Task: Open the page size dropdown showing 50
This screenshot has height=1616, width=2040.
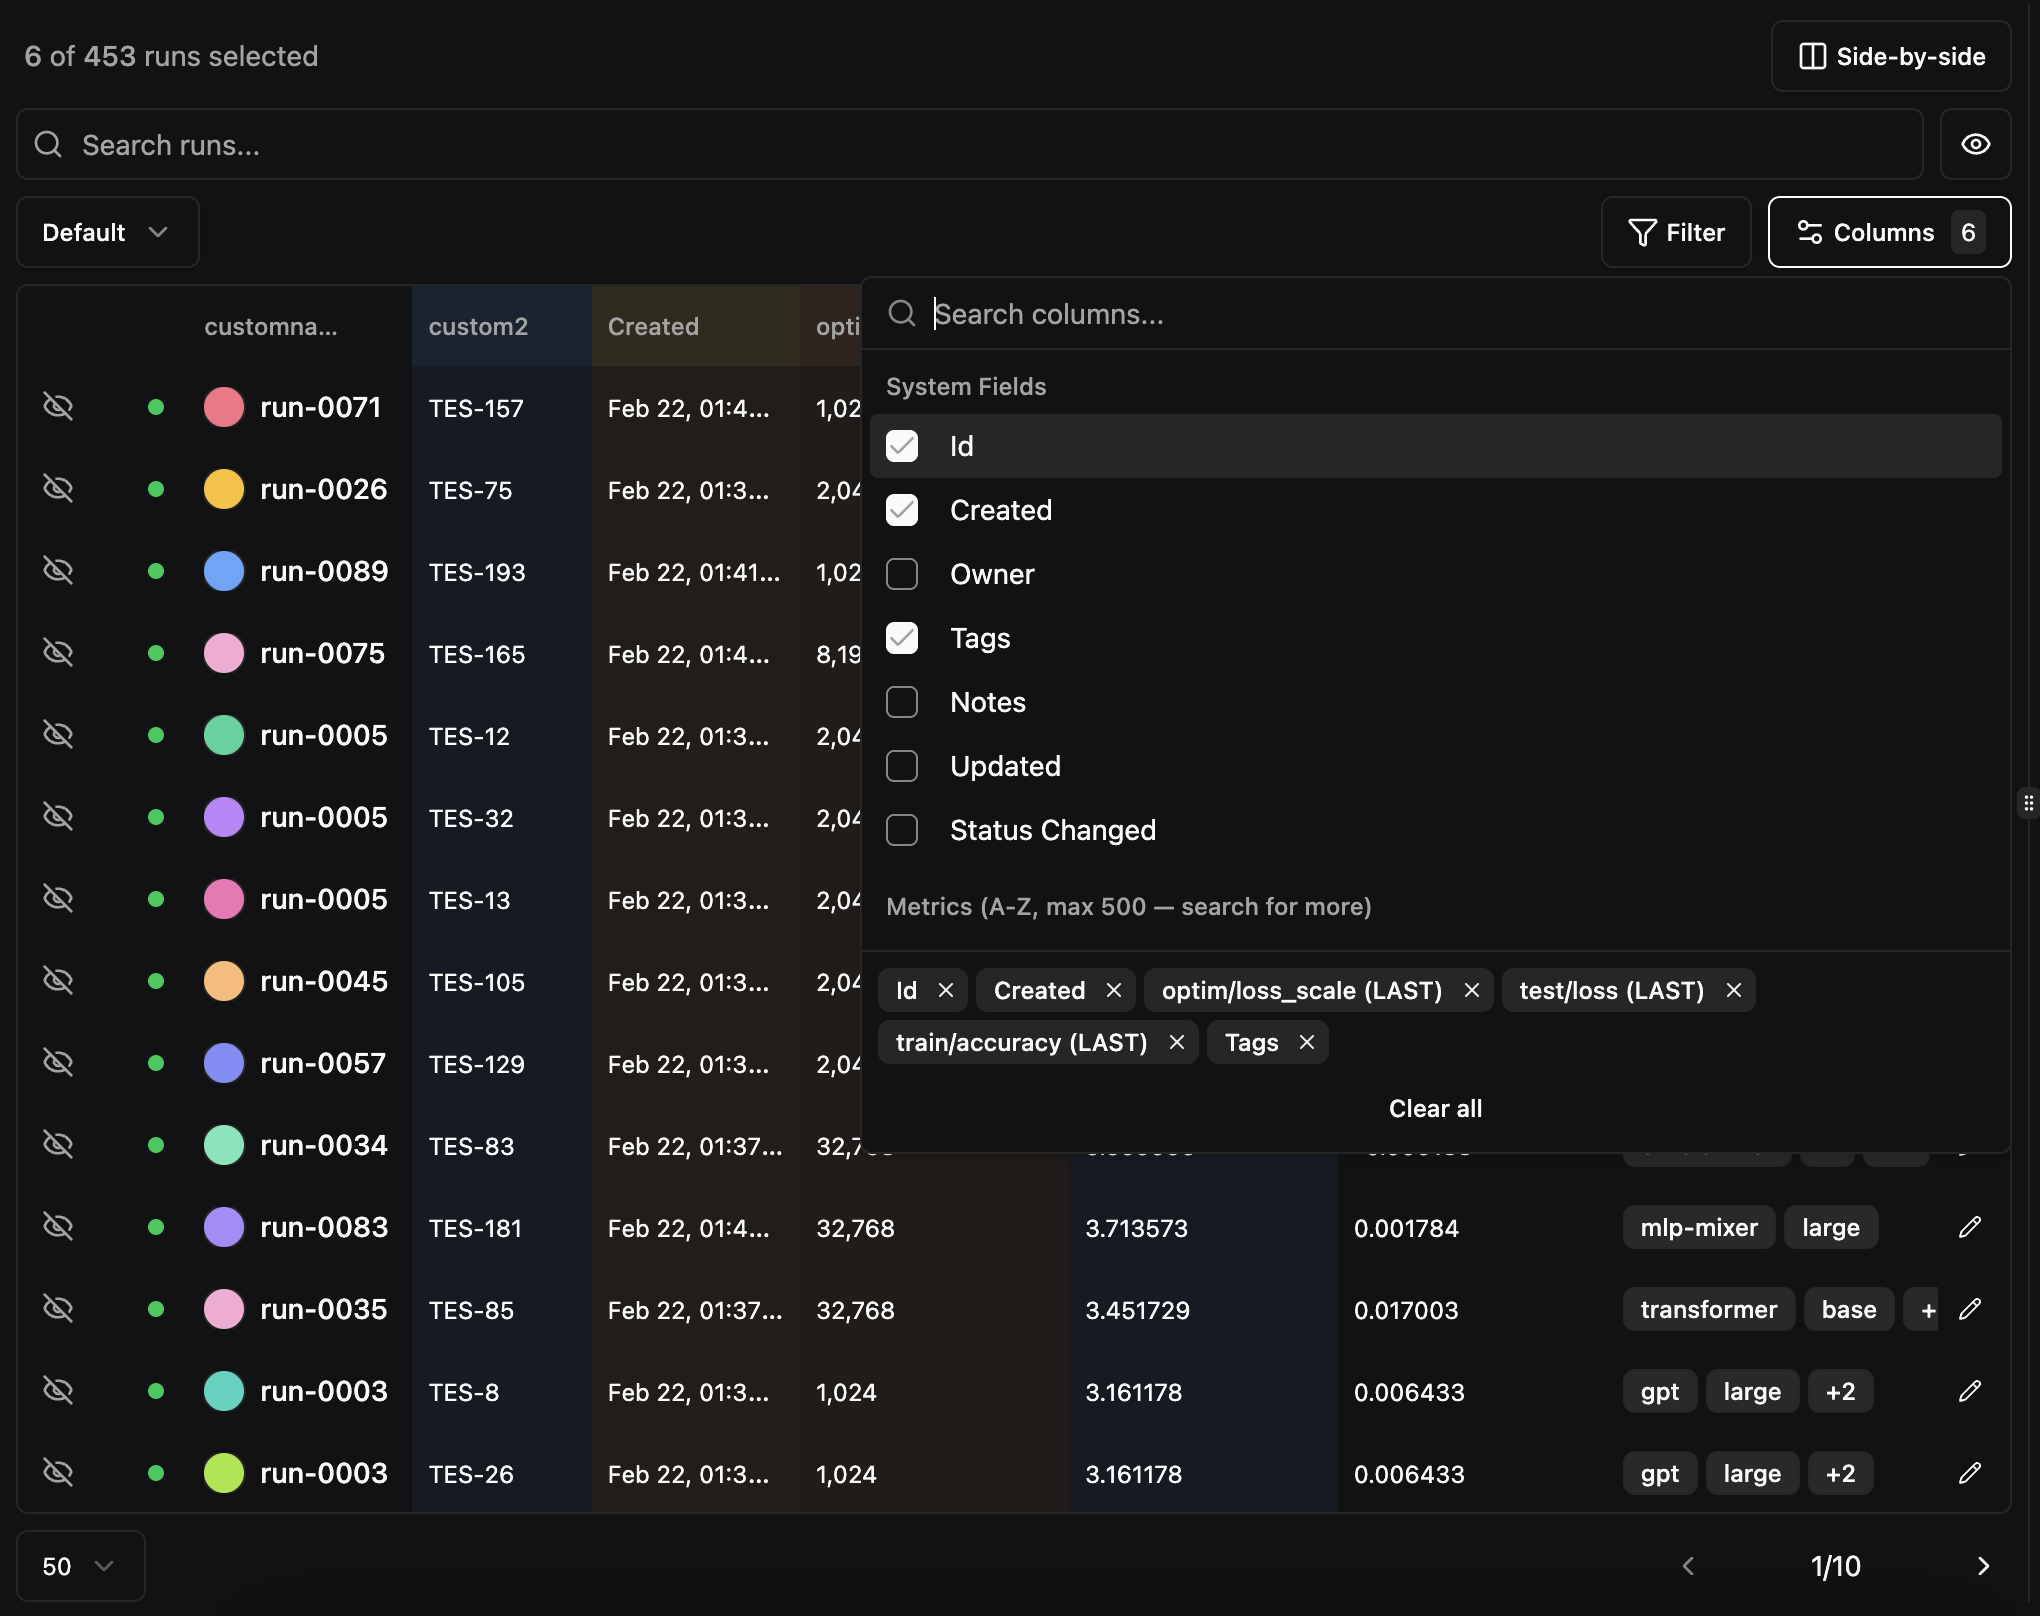Action: click(79, 1566)
